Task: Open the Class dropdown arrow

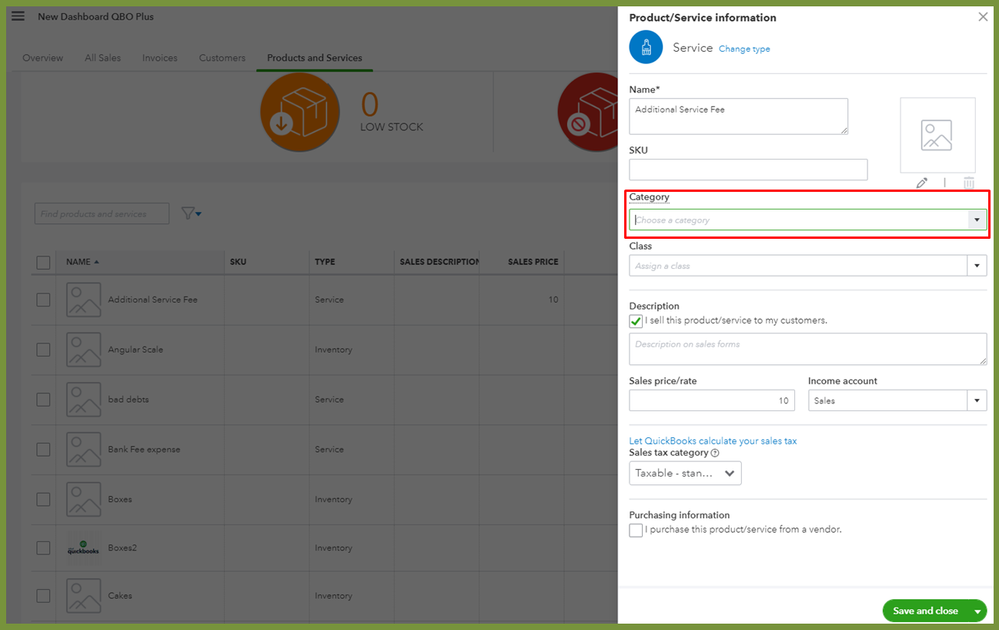Action: coord(977,266)
